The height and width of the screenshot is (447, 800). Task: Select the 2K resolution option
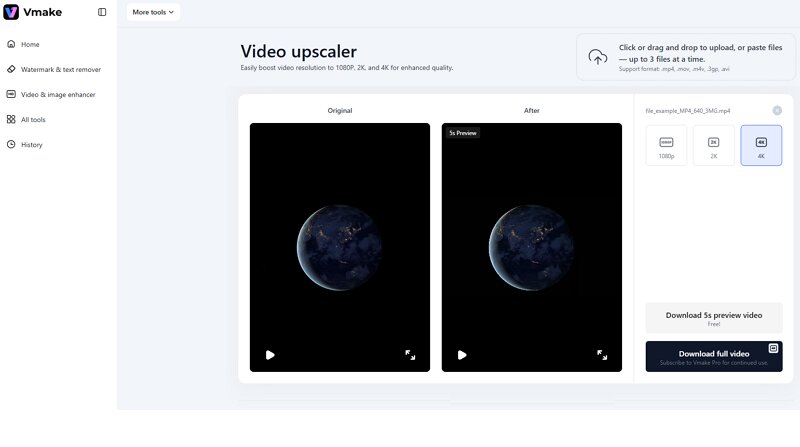click(714, 146)
